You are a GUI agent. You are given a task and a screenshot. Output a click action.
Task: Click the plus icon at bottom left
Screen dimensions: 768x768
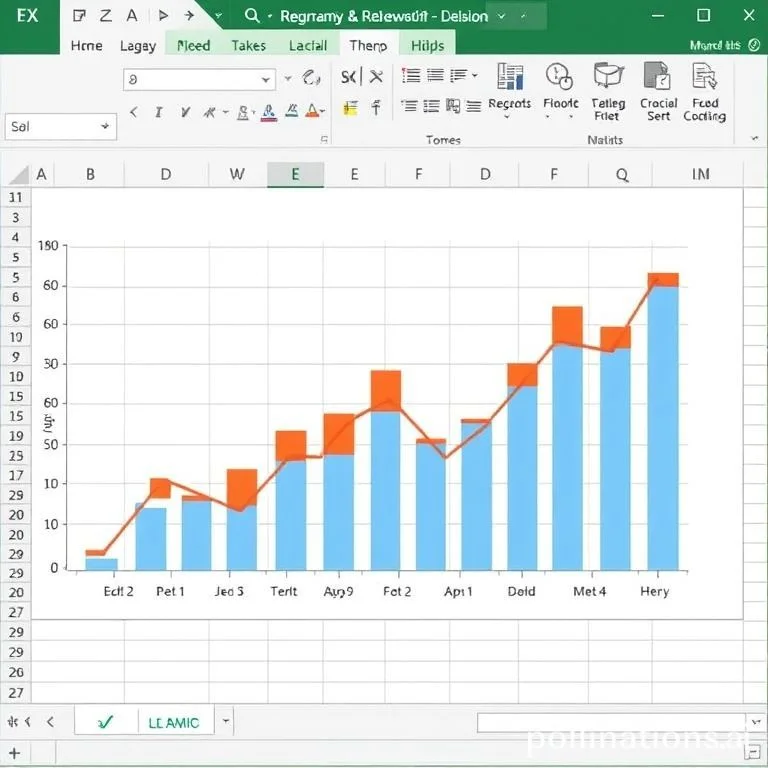pyautogui.click(x=14, y=753)
